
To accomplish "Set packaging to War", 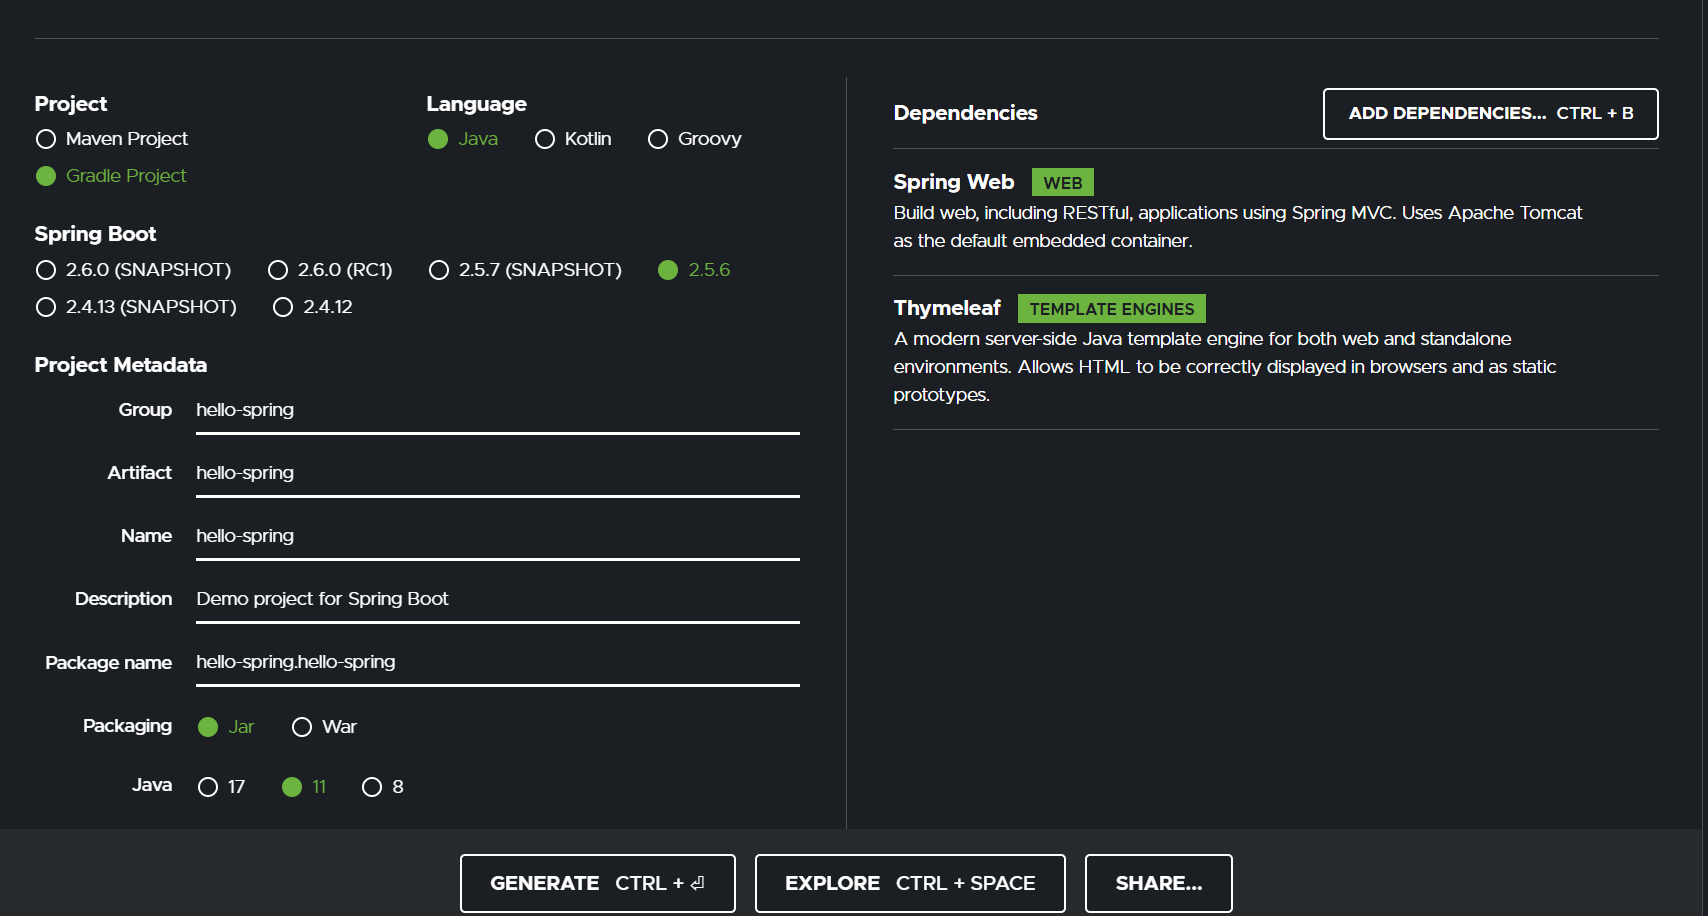I will 324,727.
